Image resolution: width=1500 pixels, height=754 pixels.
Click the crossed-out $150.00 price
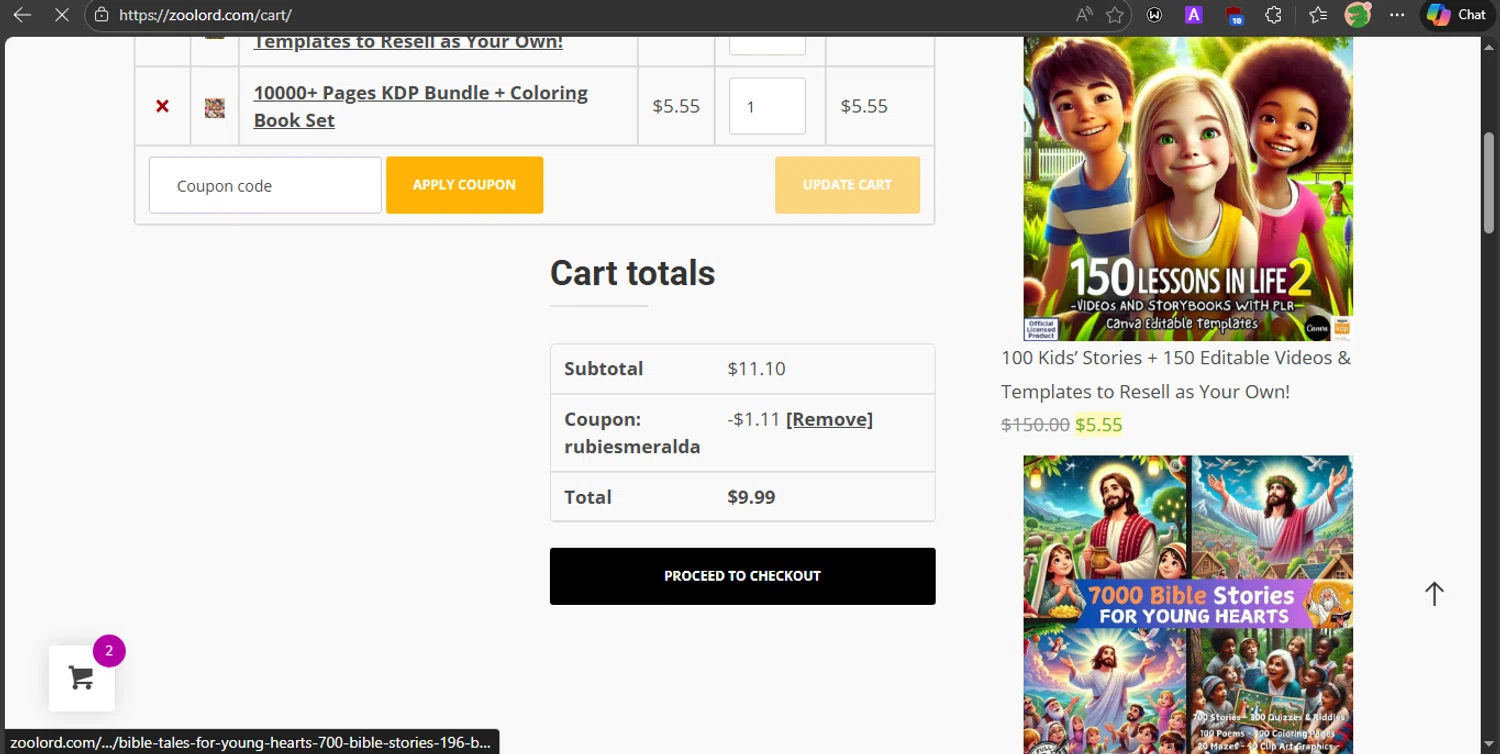1035,425
